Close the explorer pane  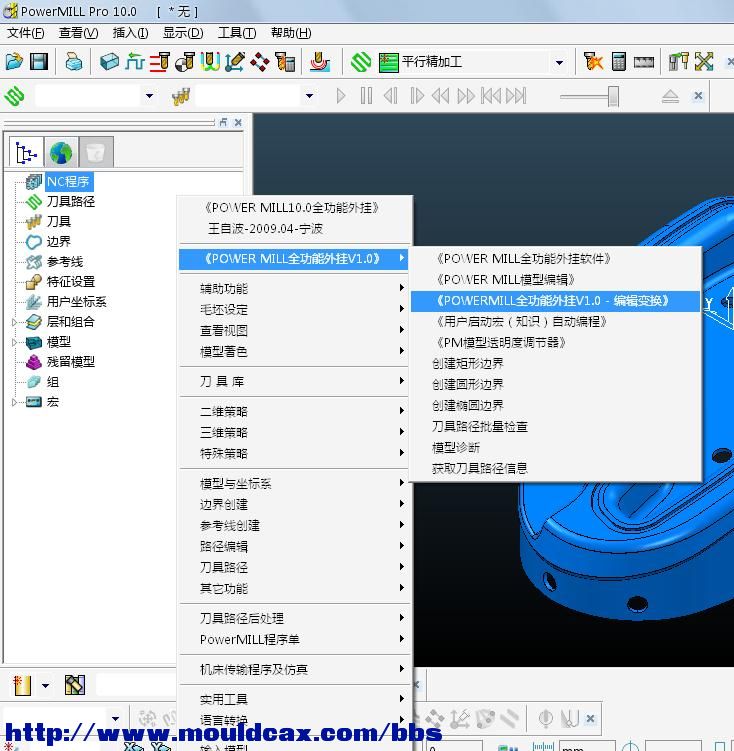(238, 123)
